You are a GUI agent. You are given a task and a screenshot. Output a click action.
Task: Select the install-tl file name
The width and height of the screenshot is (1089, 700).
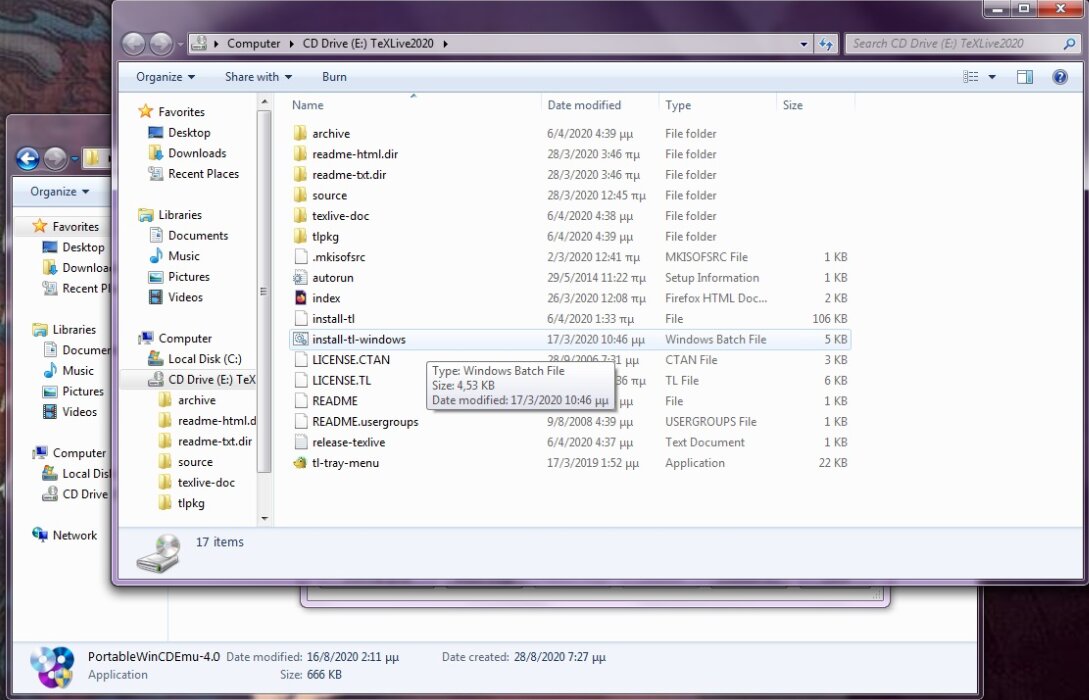pos(333,319)
